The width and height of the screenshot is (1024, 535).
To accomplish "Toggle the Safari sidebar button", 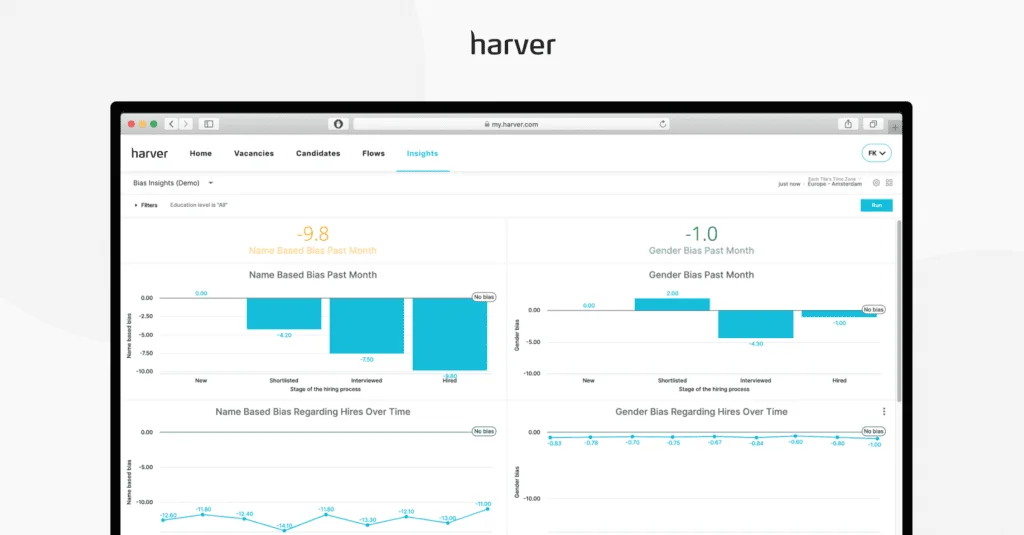I will tap(209, 124).
